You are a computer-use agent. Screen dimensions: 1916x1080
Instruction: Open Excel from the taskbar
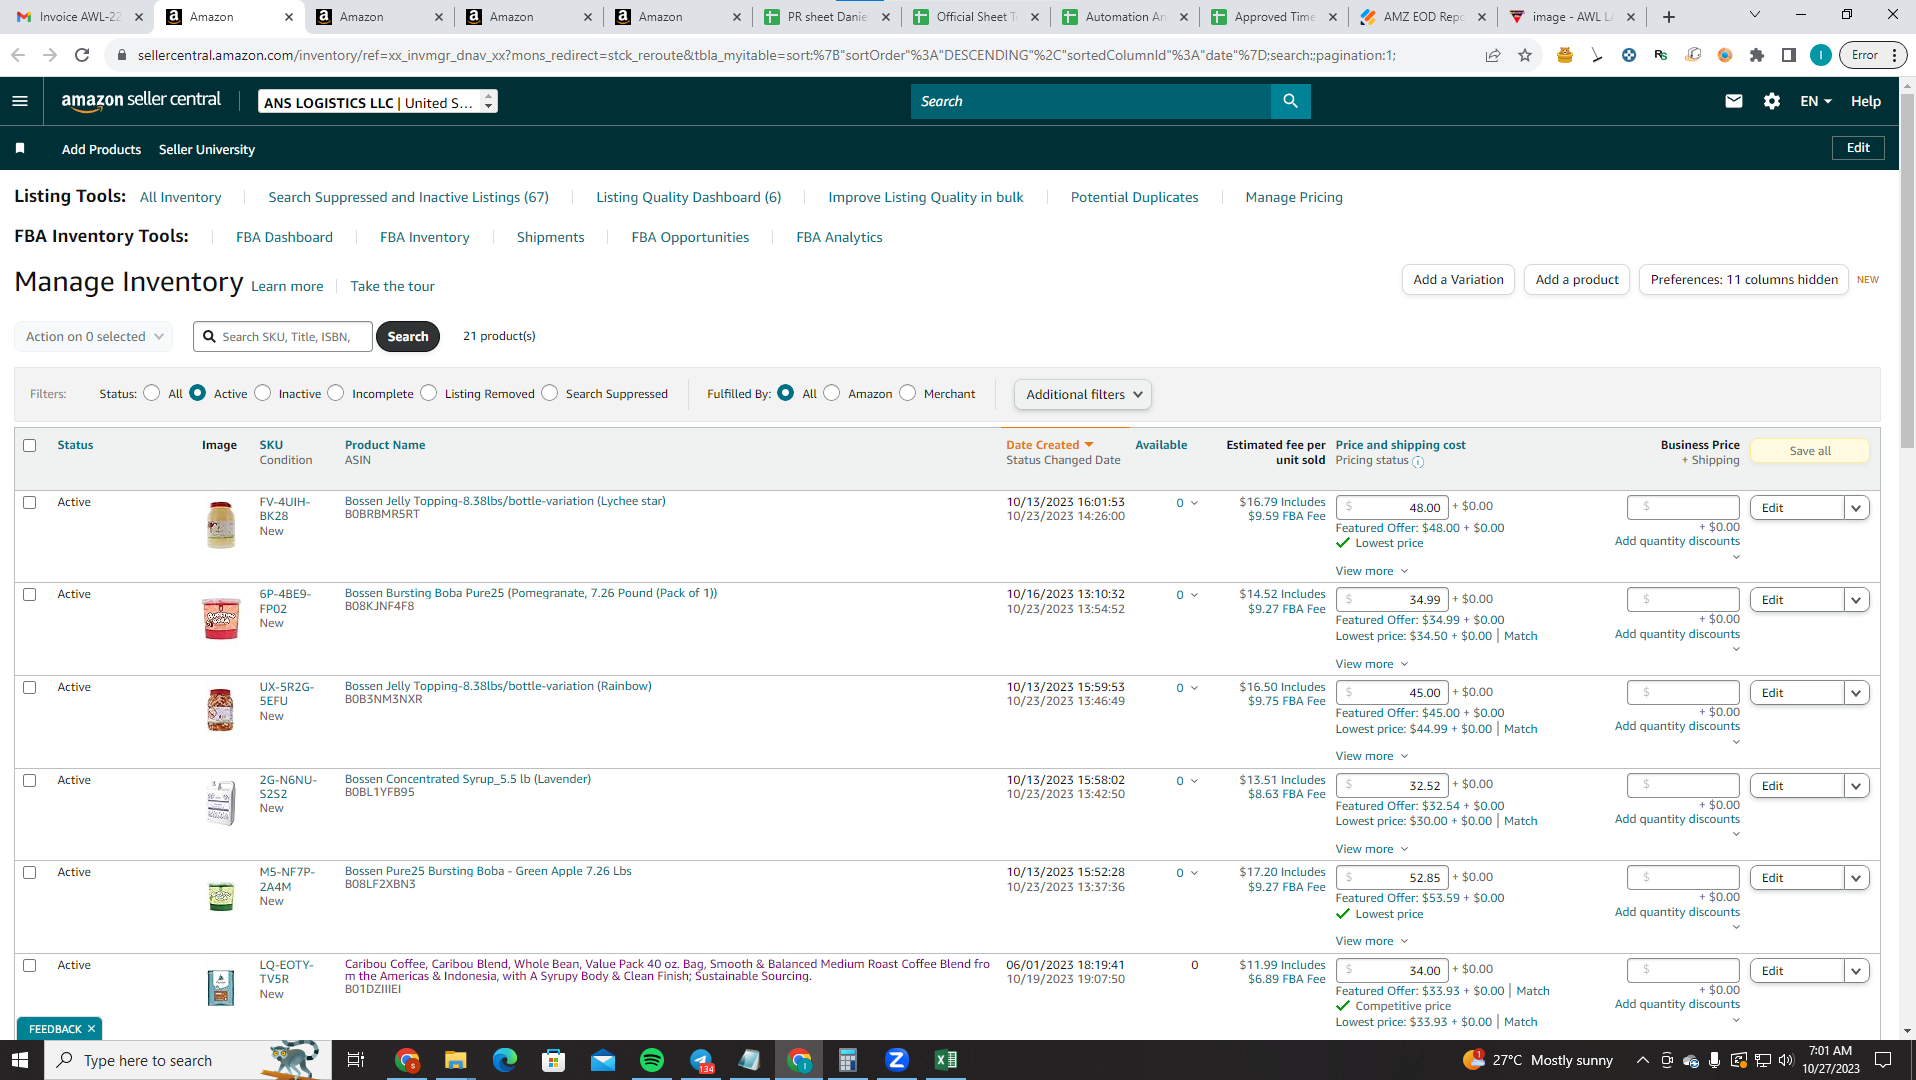coord(945,1060)
